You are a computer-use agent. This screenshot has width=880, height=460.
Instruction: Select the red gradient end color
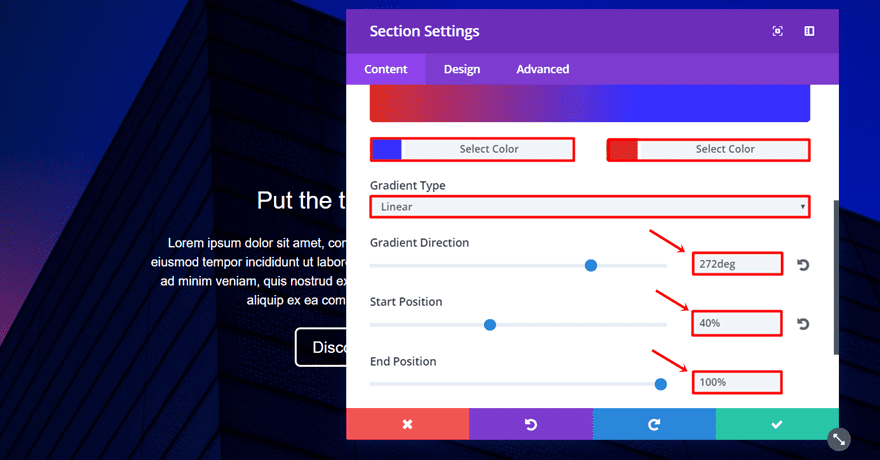(x=708, y=150)
